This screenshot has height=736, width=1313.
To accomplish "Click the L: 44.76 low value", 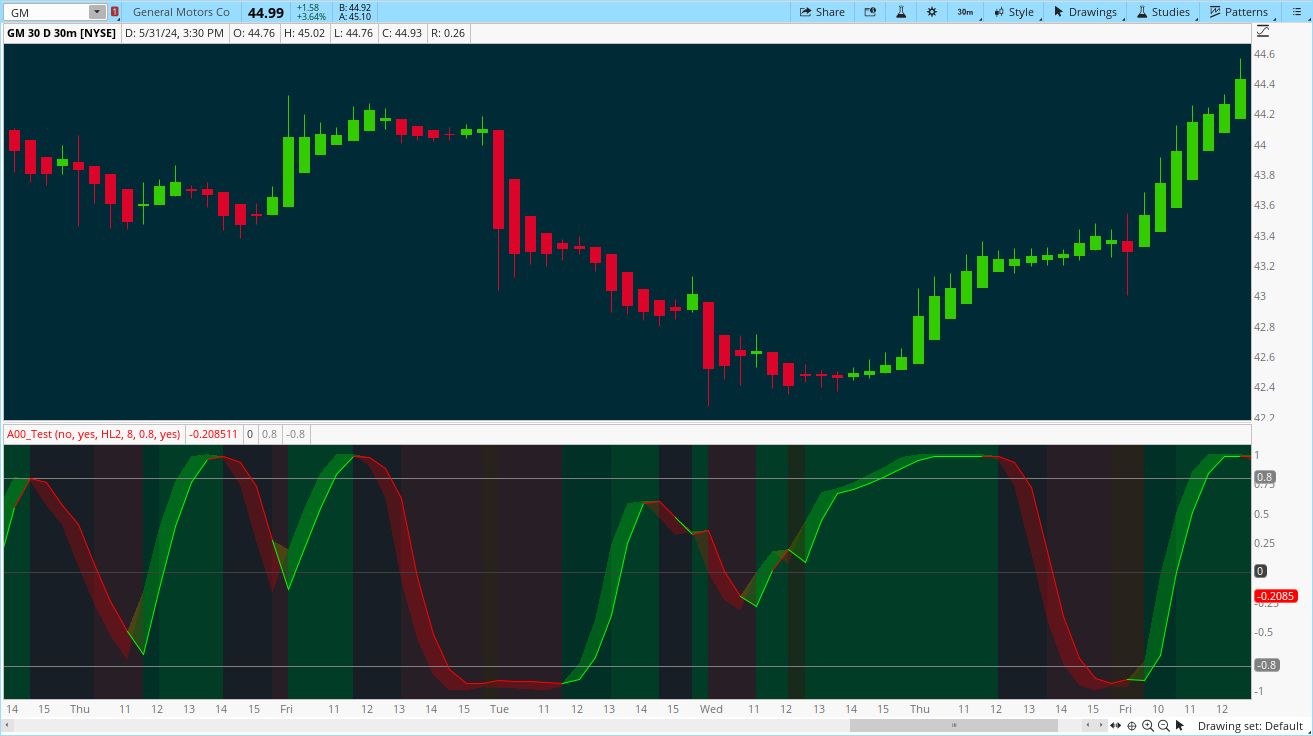I will (x=353, y=33).
